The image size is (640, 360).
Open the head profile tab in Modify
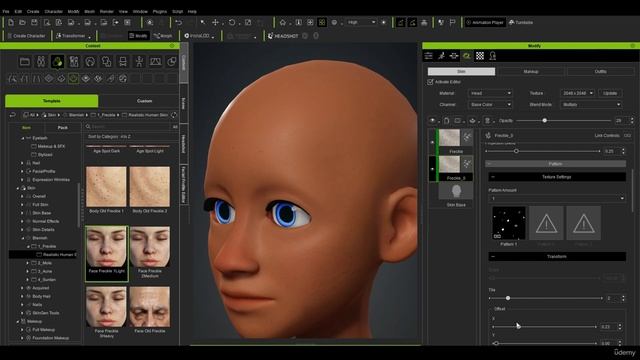[x=493, y=56]
